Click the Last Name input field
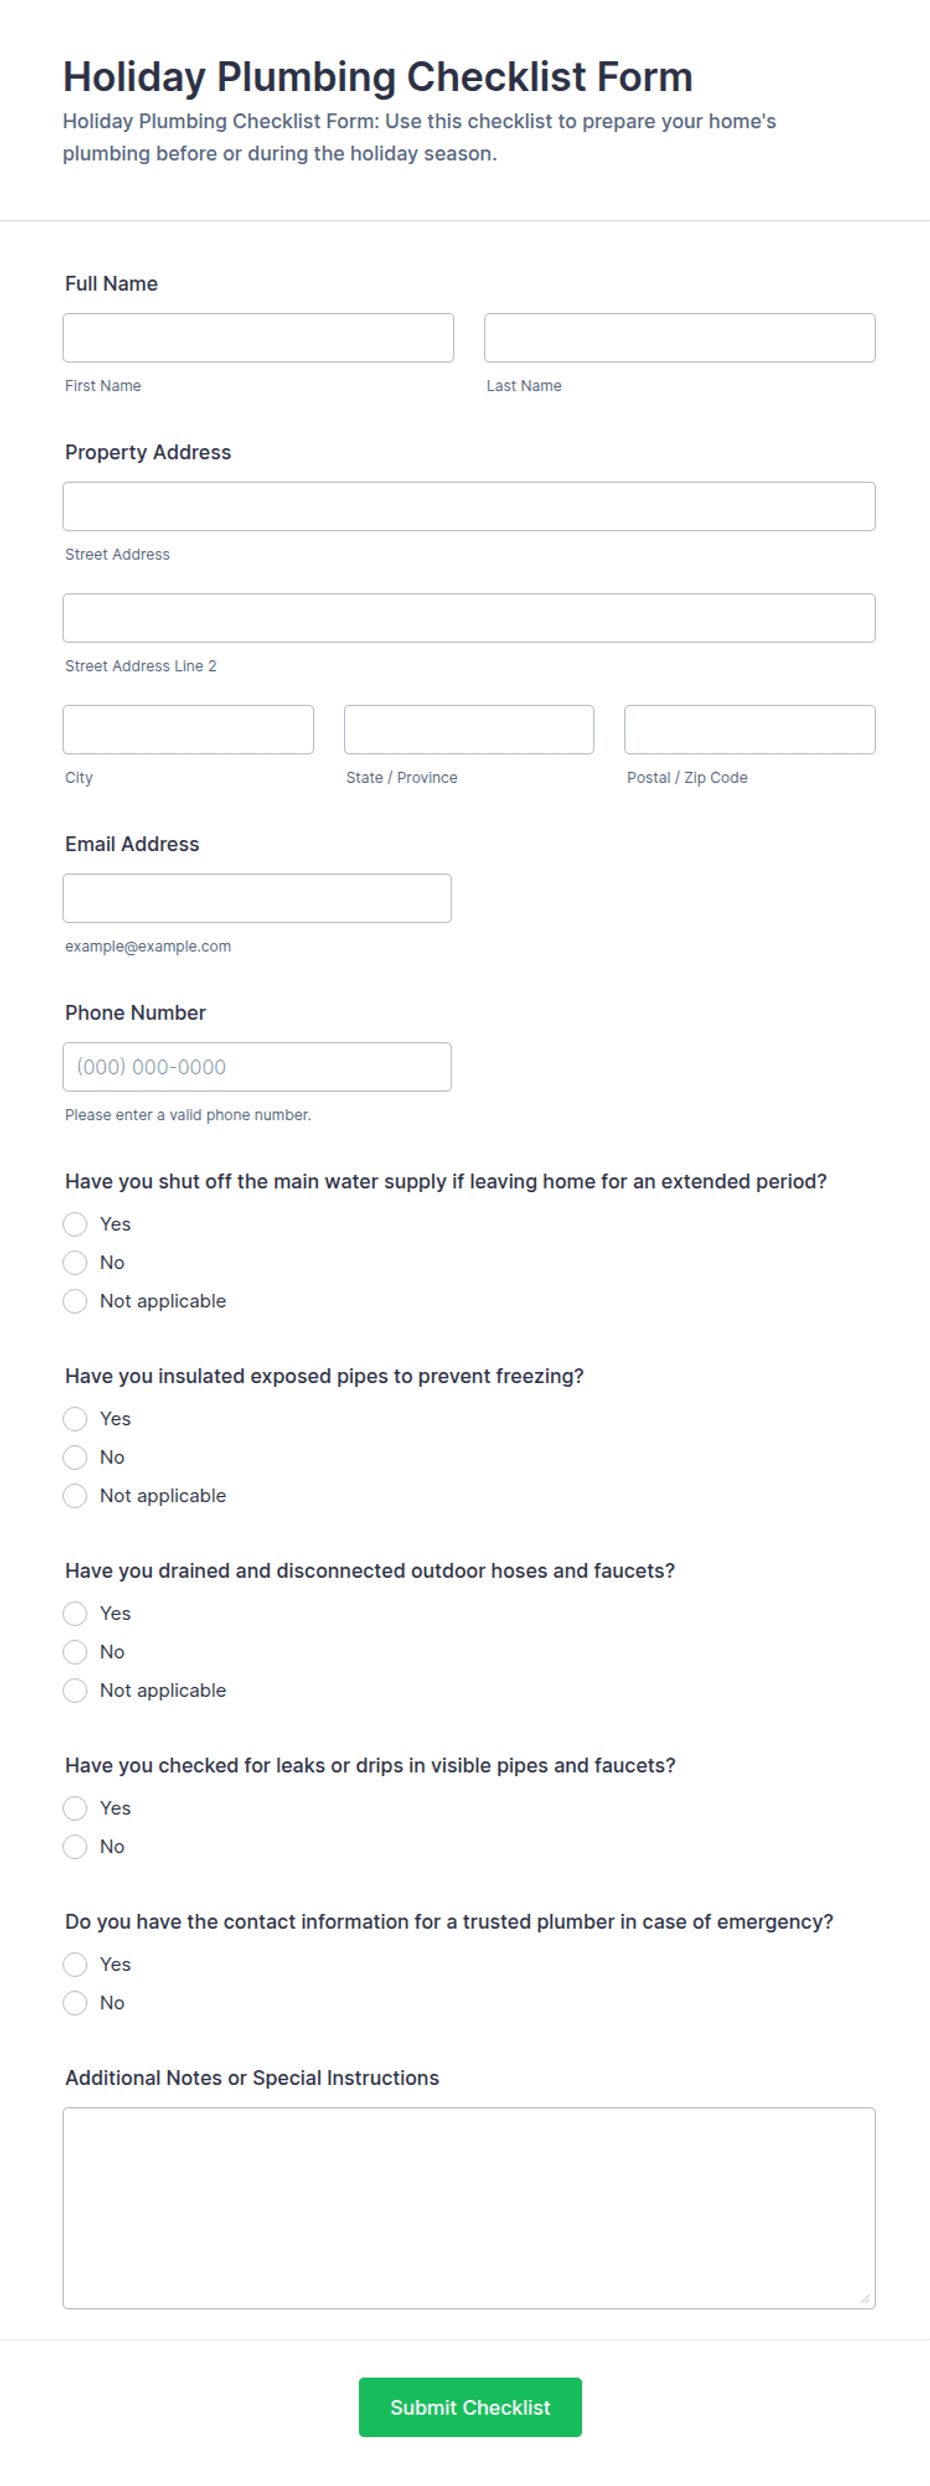Image resolution: width=930 pixels, height=2486 pixels. click(679, 338)
